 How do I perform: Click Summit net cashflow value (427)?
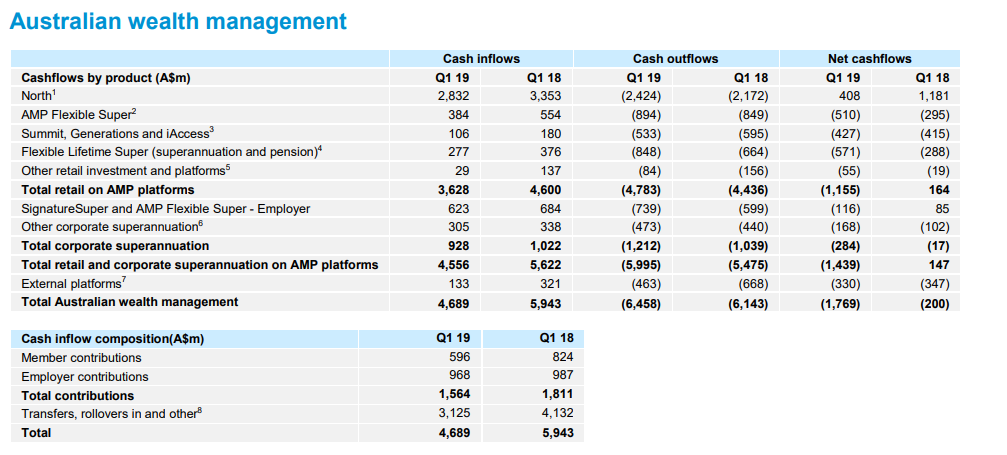[x=845, y=134]
